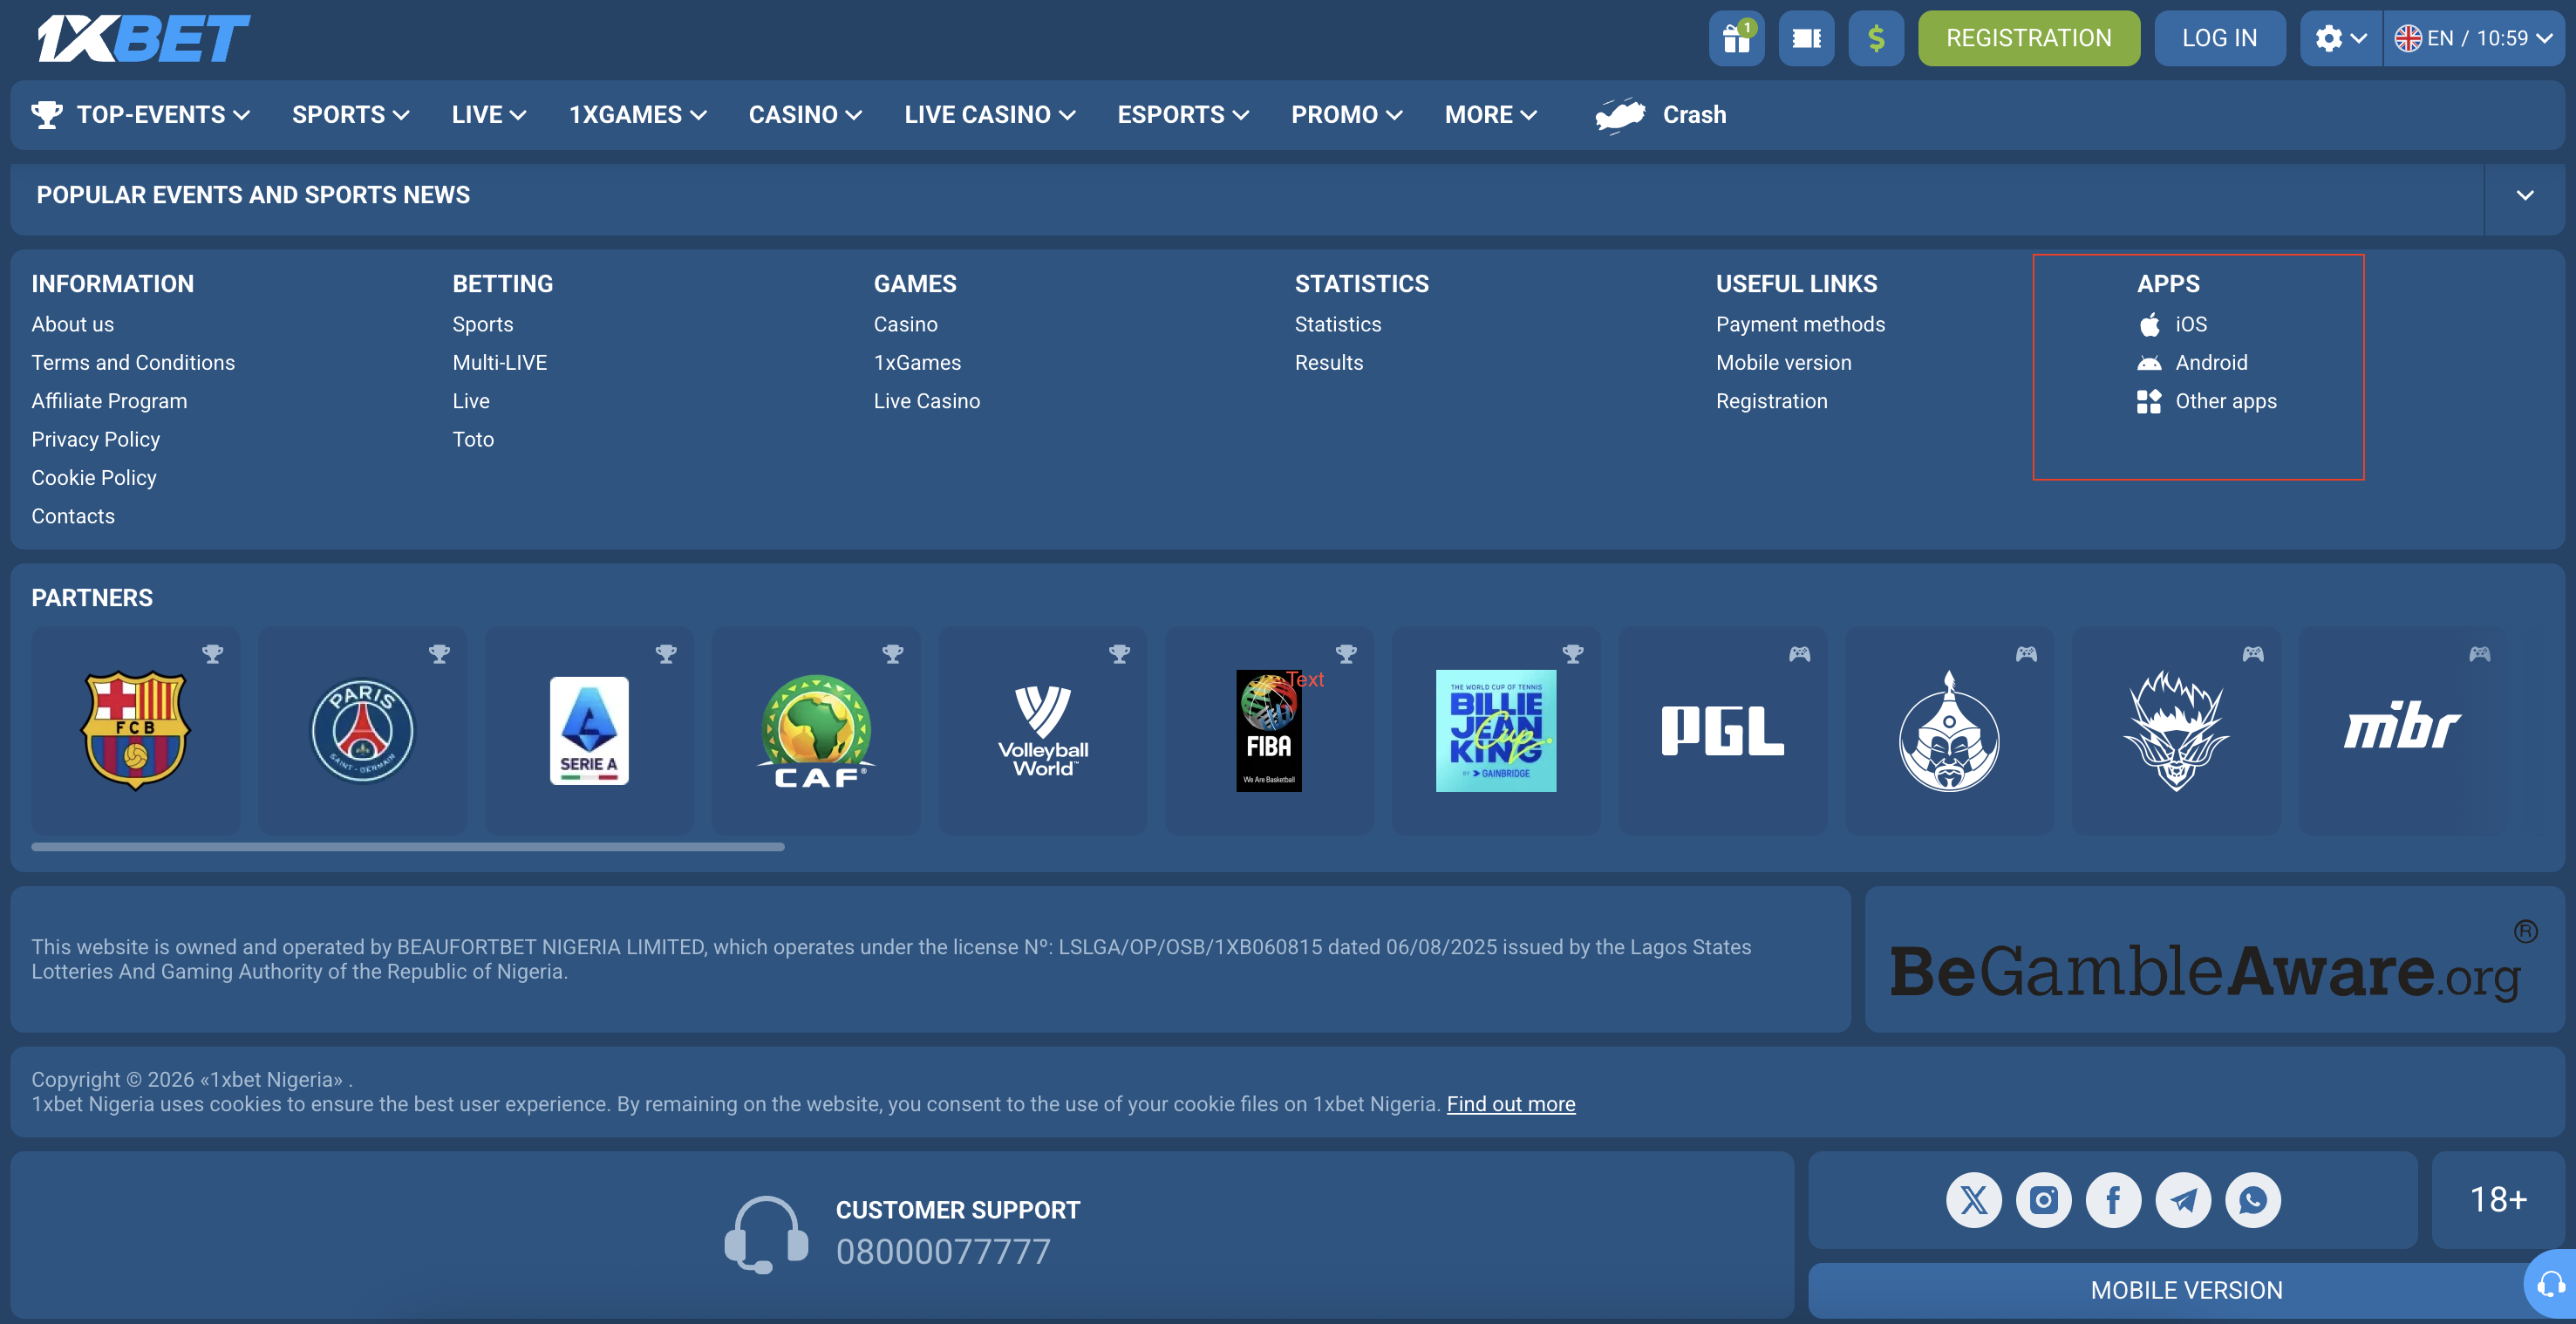Click the dollar deposit icon
This screenshot has width=2576, height=1324.
coord(1876,38)
